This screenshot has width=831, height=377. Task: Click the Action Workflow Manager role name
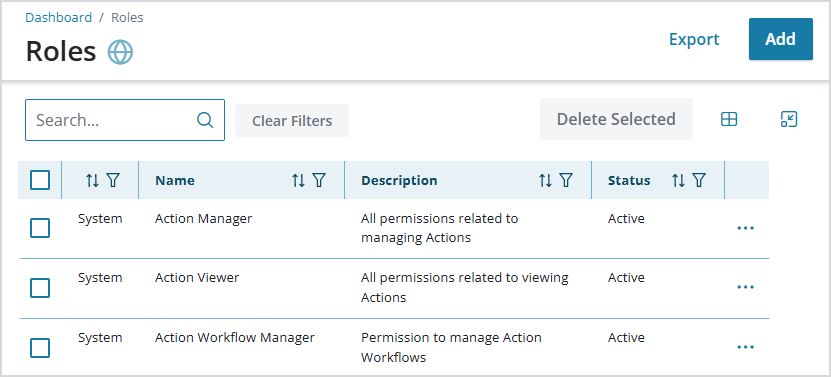click(x=235, y=338)
